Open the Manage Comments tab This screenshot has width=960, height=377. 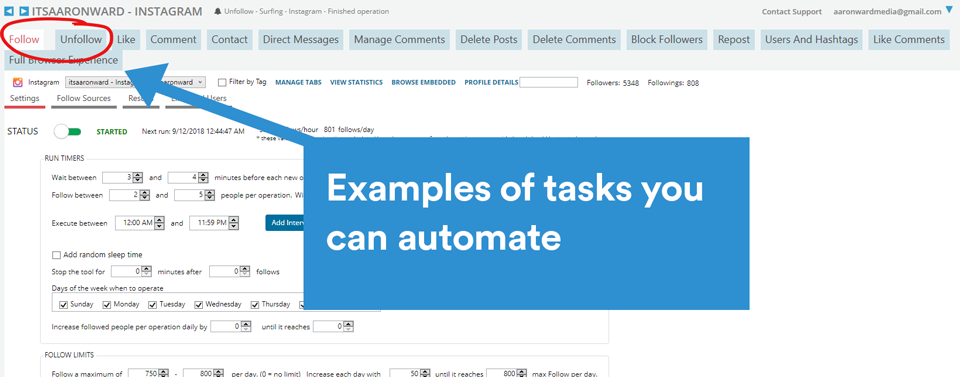399,39
